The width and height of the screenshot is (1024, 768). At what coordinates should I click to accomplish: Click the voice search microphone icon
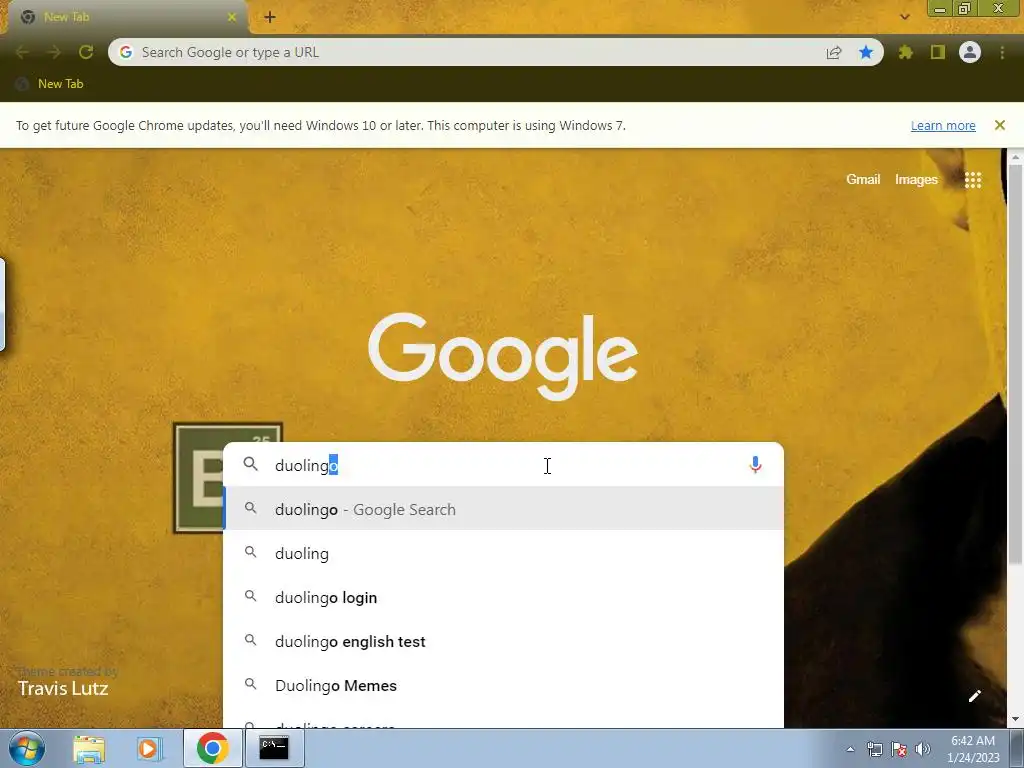[756, 464]
